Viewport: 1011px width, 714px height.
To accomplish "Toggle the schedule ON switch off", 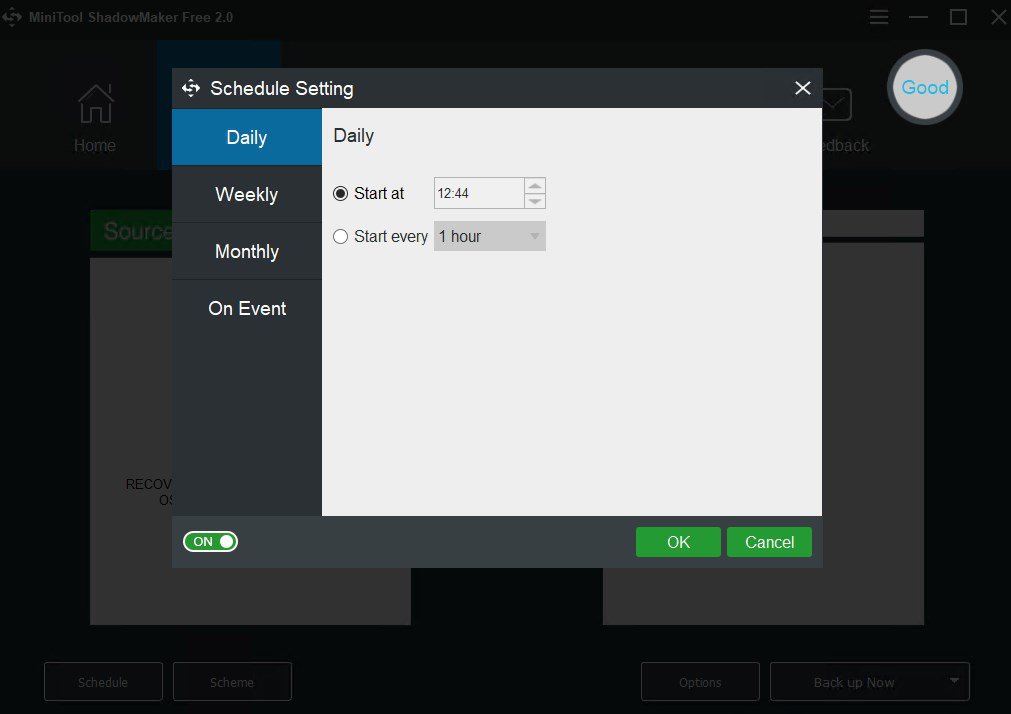I will (210, 542).
